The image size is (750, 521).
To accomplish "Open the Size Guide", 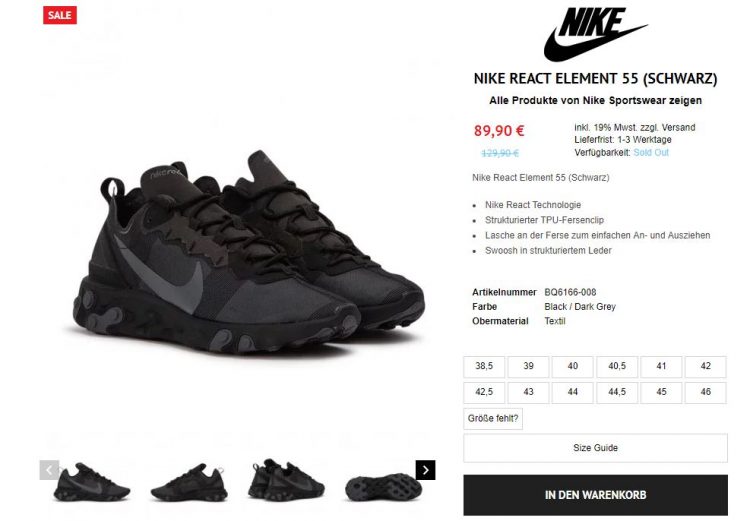I will point(596,448).
